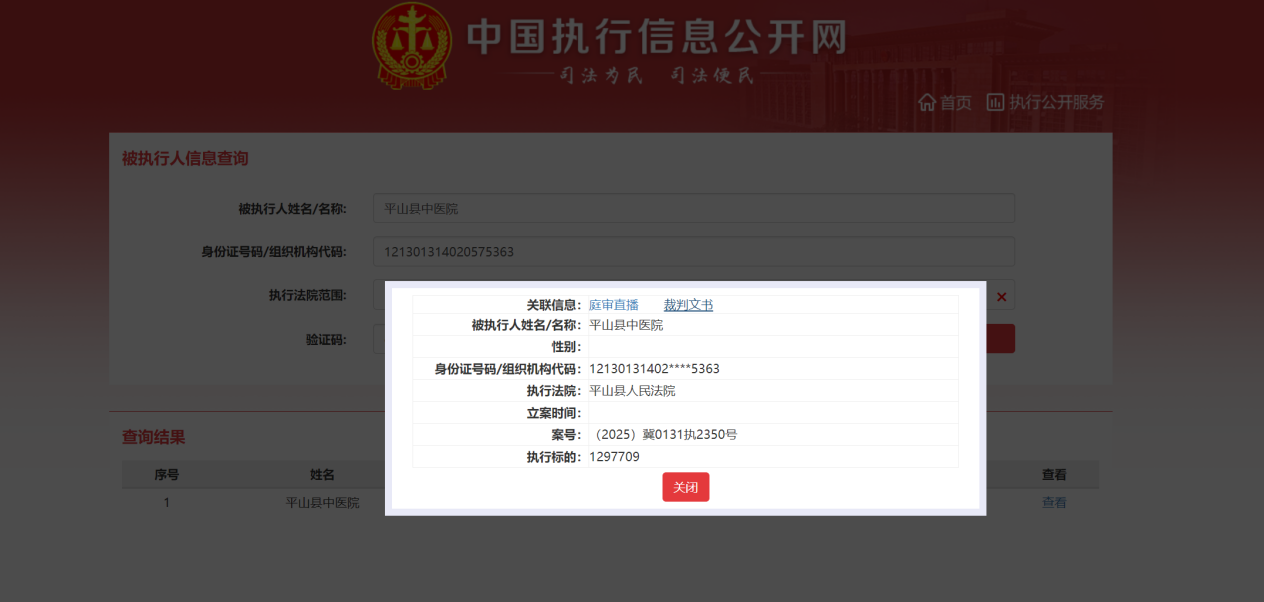1264x602 pixels.
Task: Focus the 被执行人姓名/名称 input field
Action: pyautogui.click(x=693, y=208)
